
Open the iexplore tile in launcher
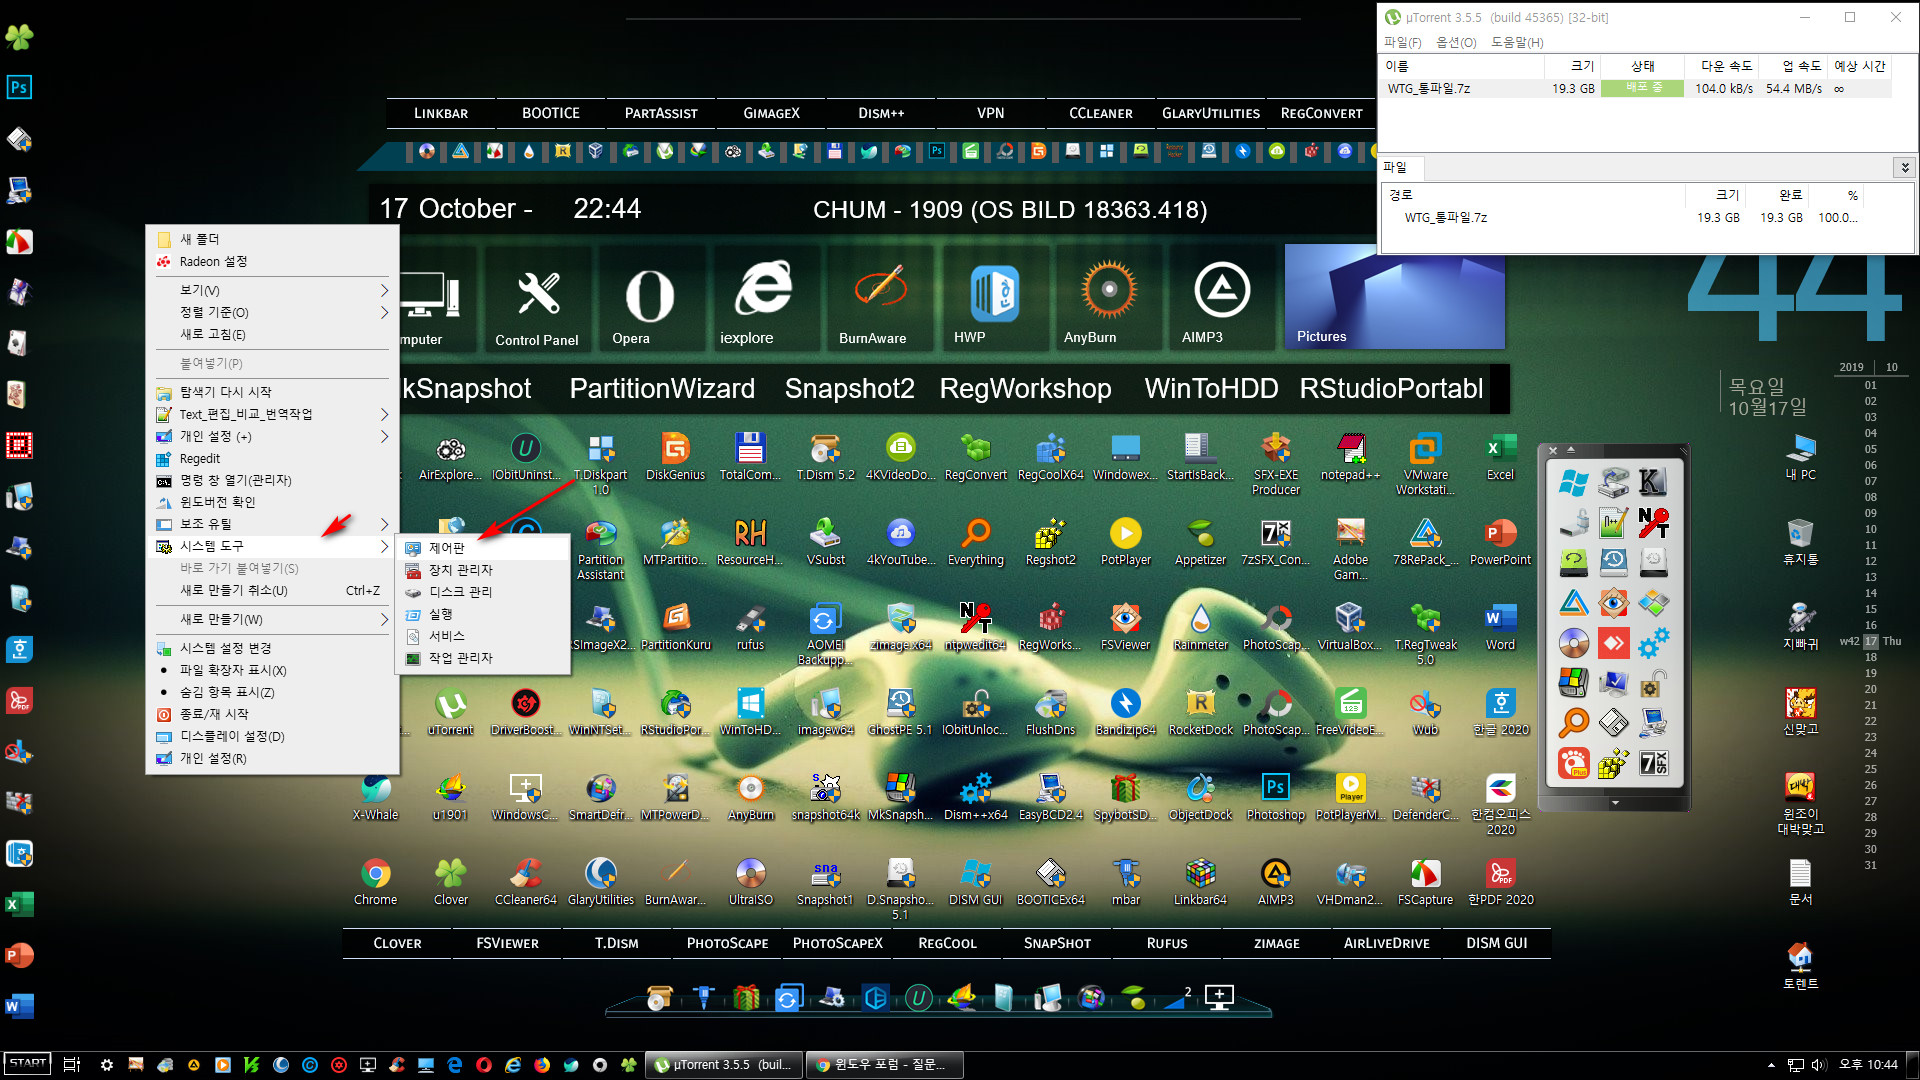(x=764, y=300)
